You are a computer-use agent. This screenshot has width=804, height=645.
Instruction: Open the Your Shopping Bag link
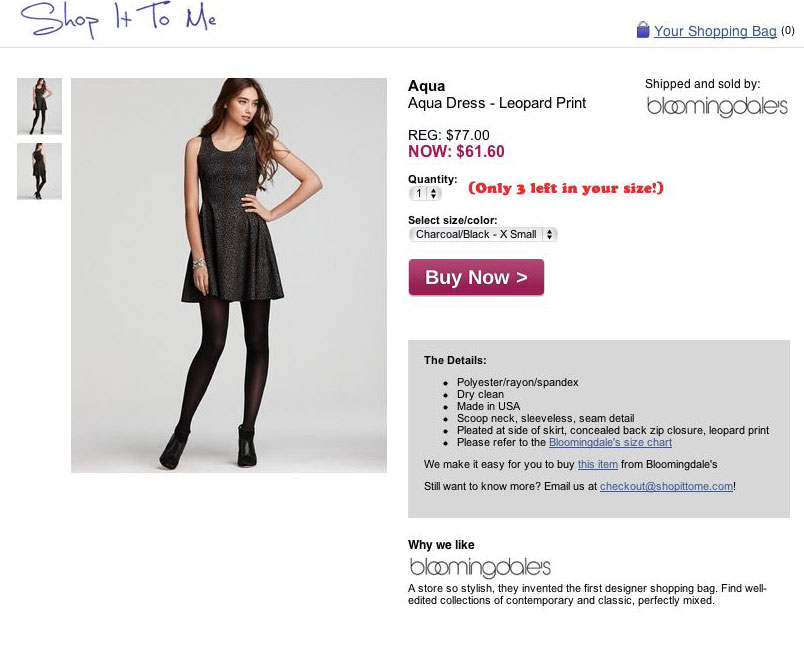[x=715, y=31]
